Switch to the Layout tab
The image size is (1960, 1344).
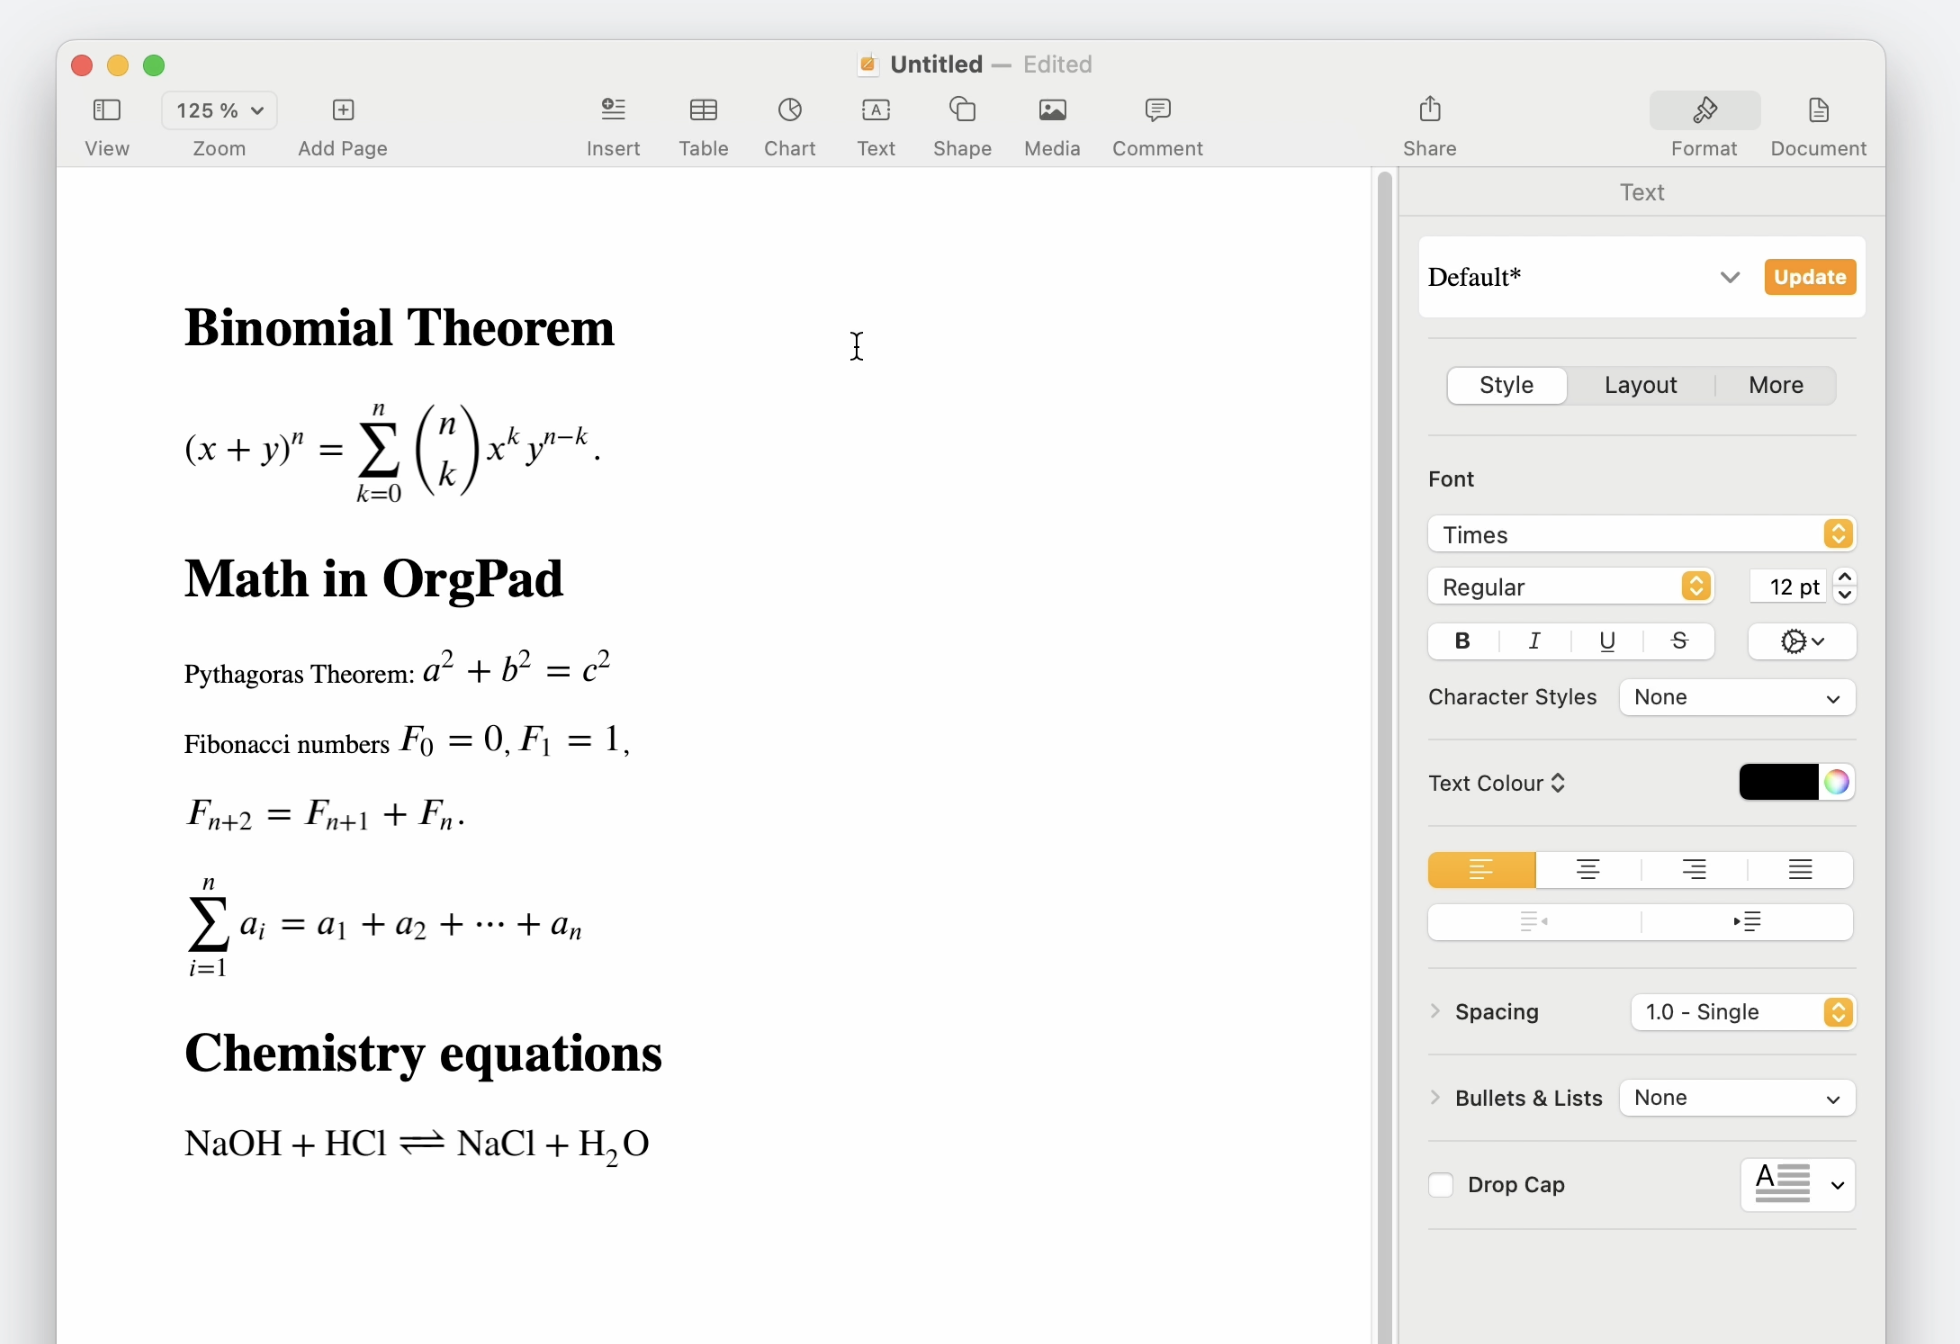[1640, 385]
